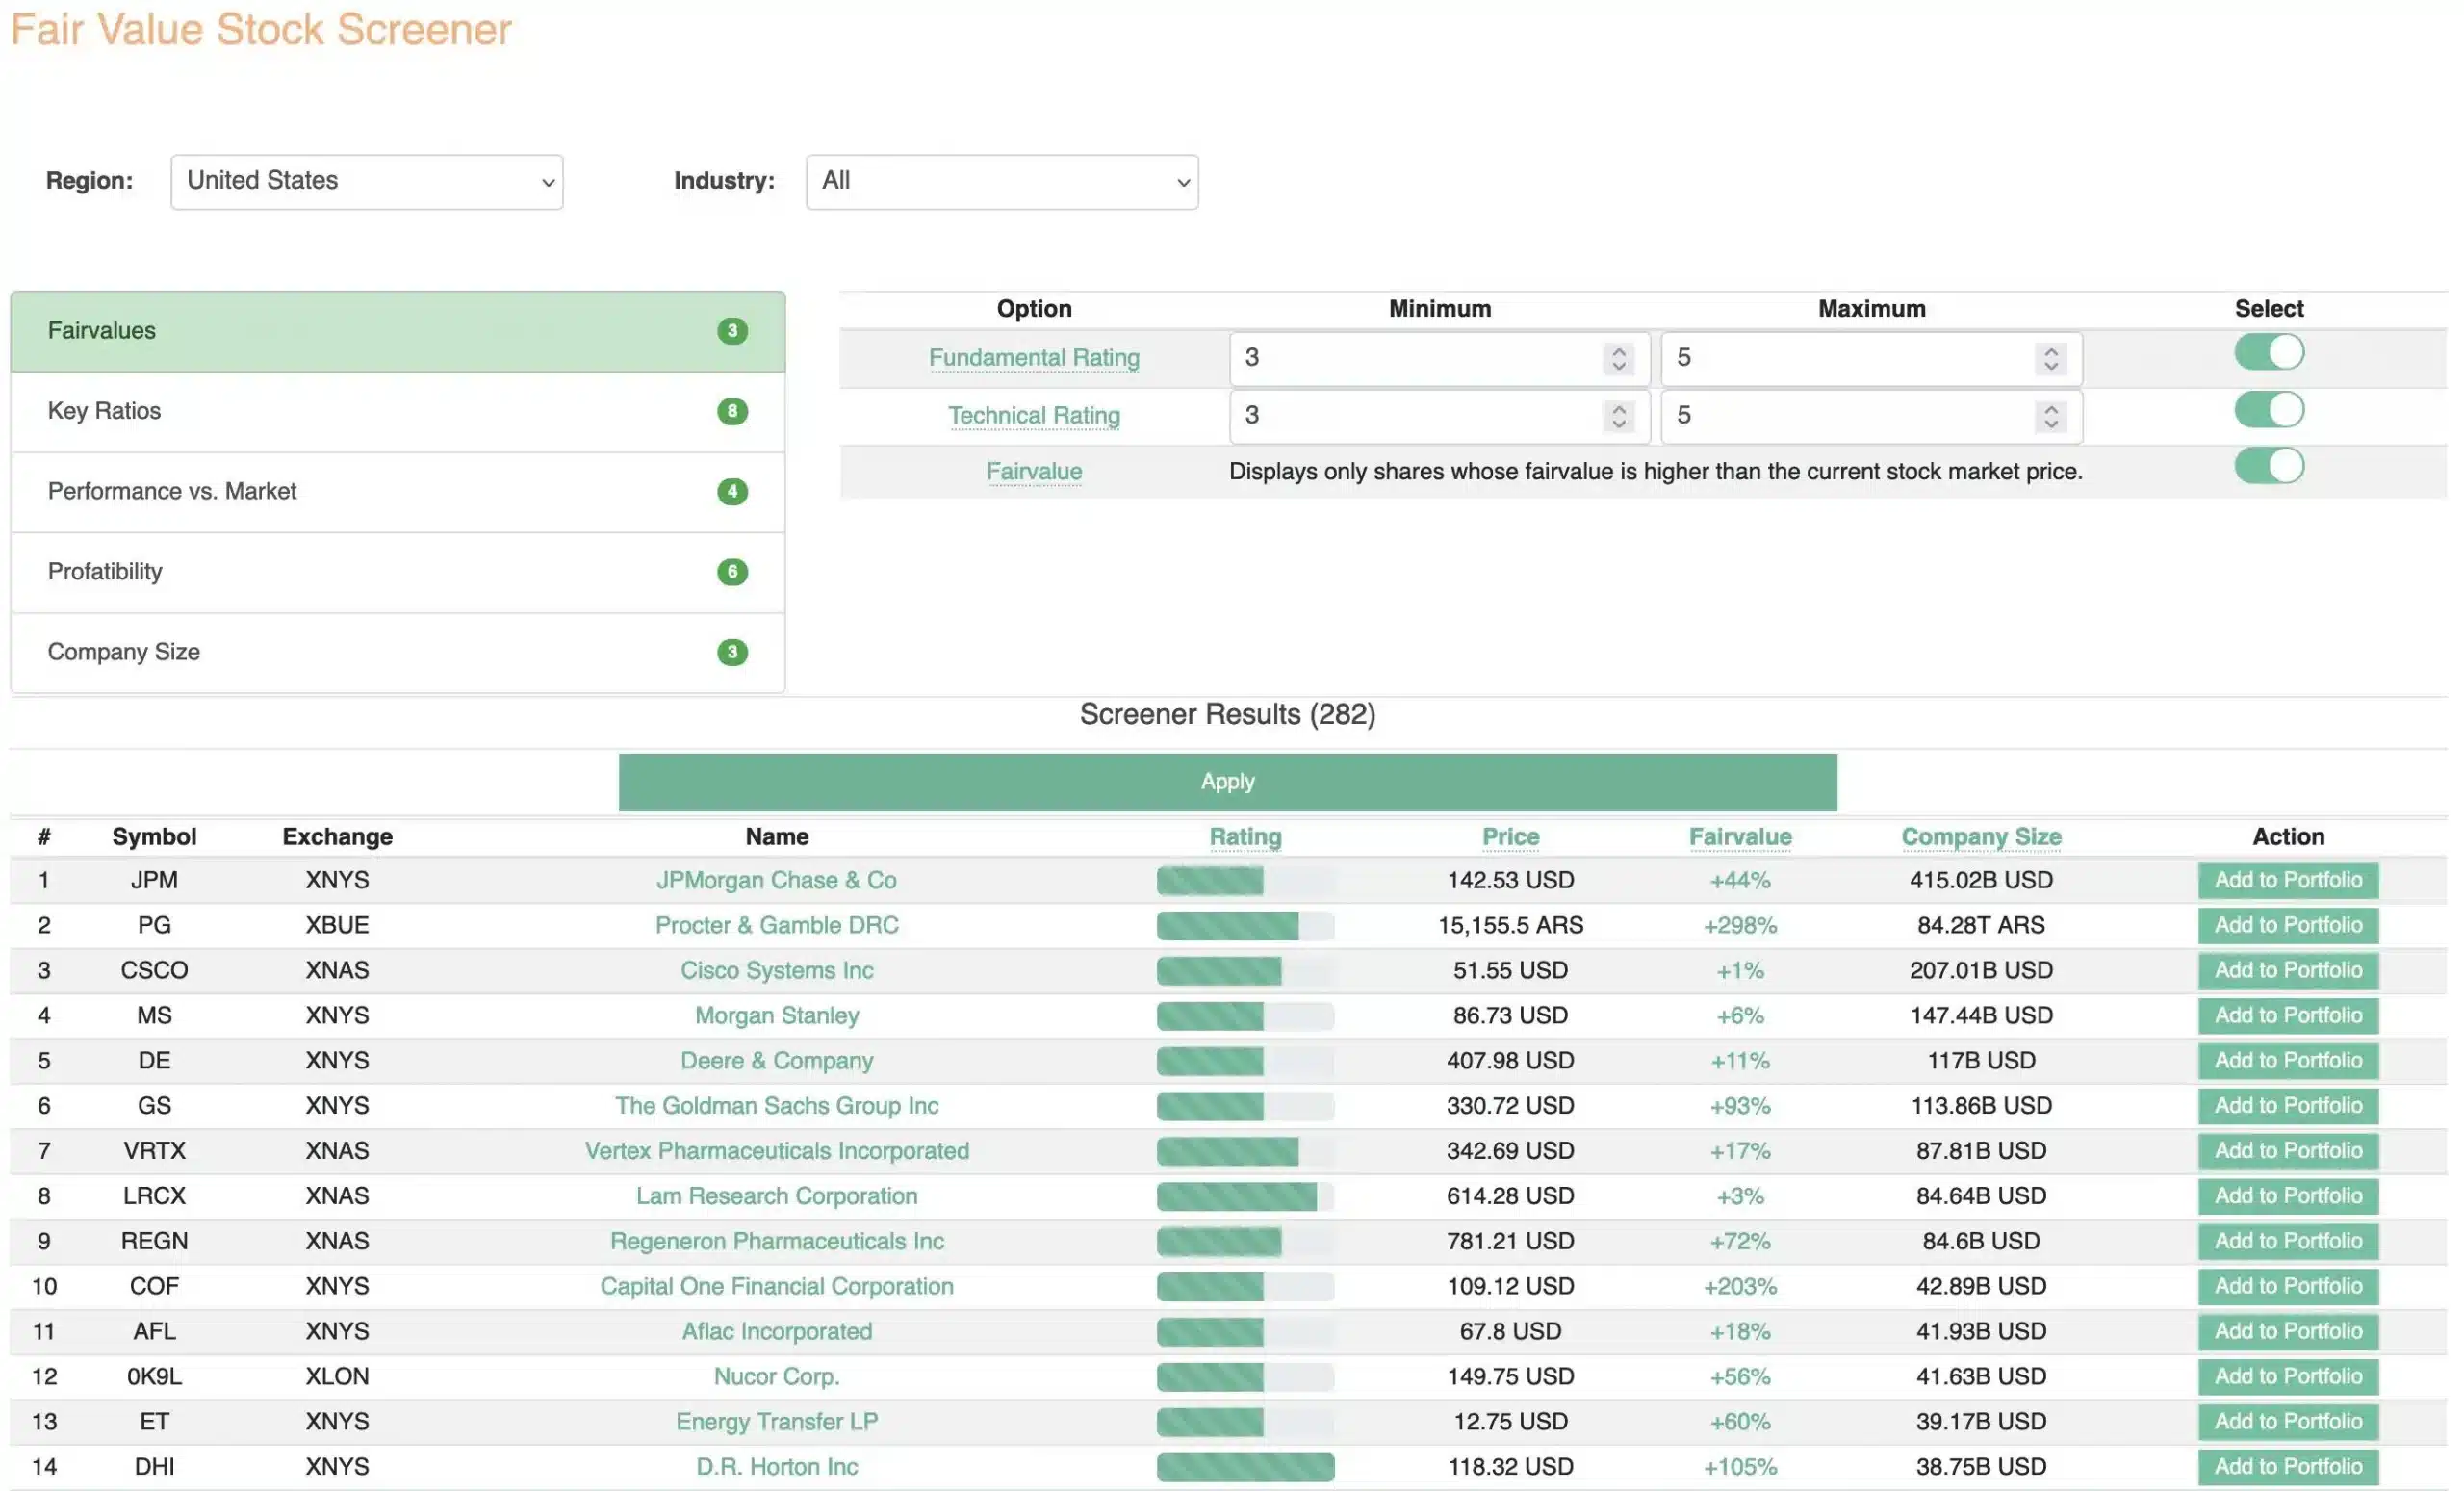
Task: Add PG to portfolio
Action: 2287,925
